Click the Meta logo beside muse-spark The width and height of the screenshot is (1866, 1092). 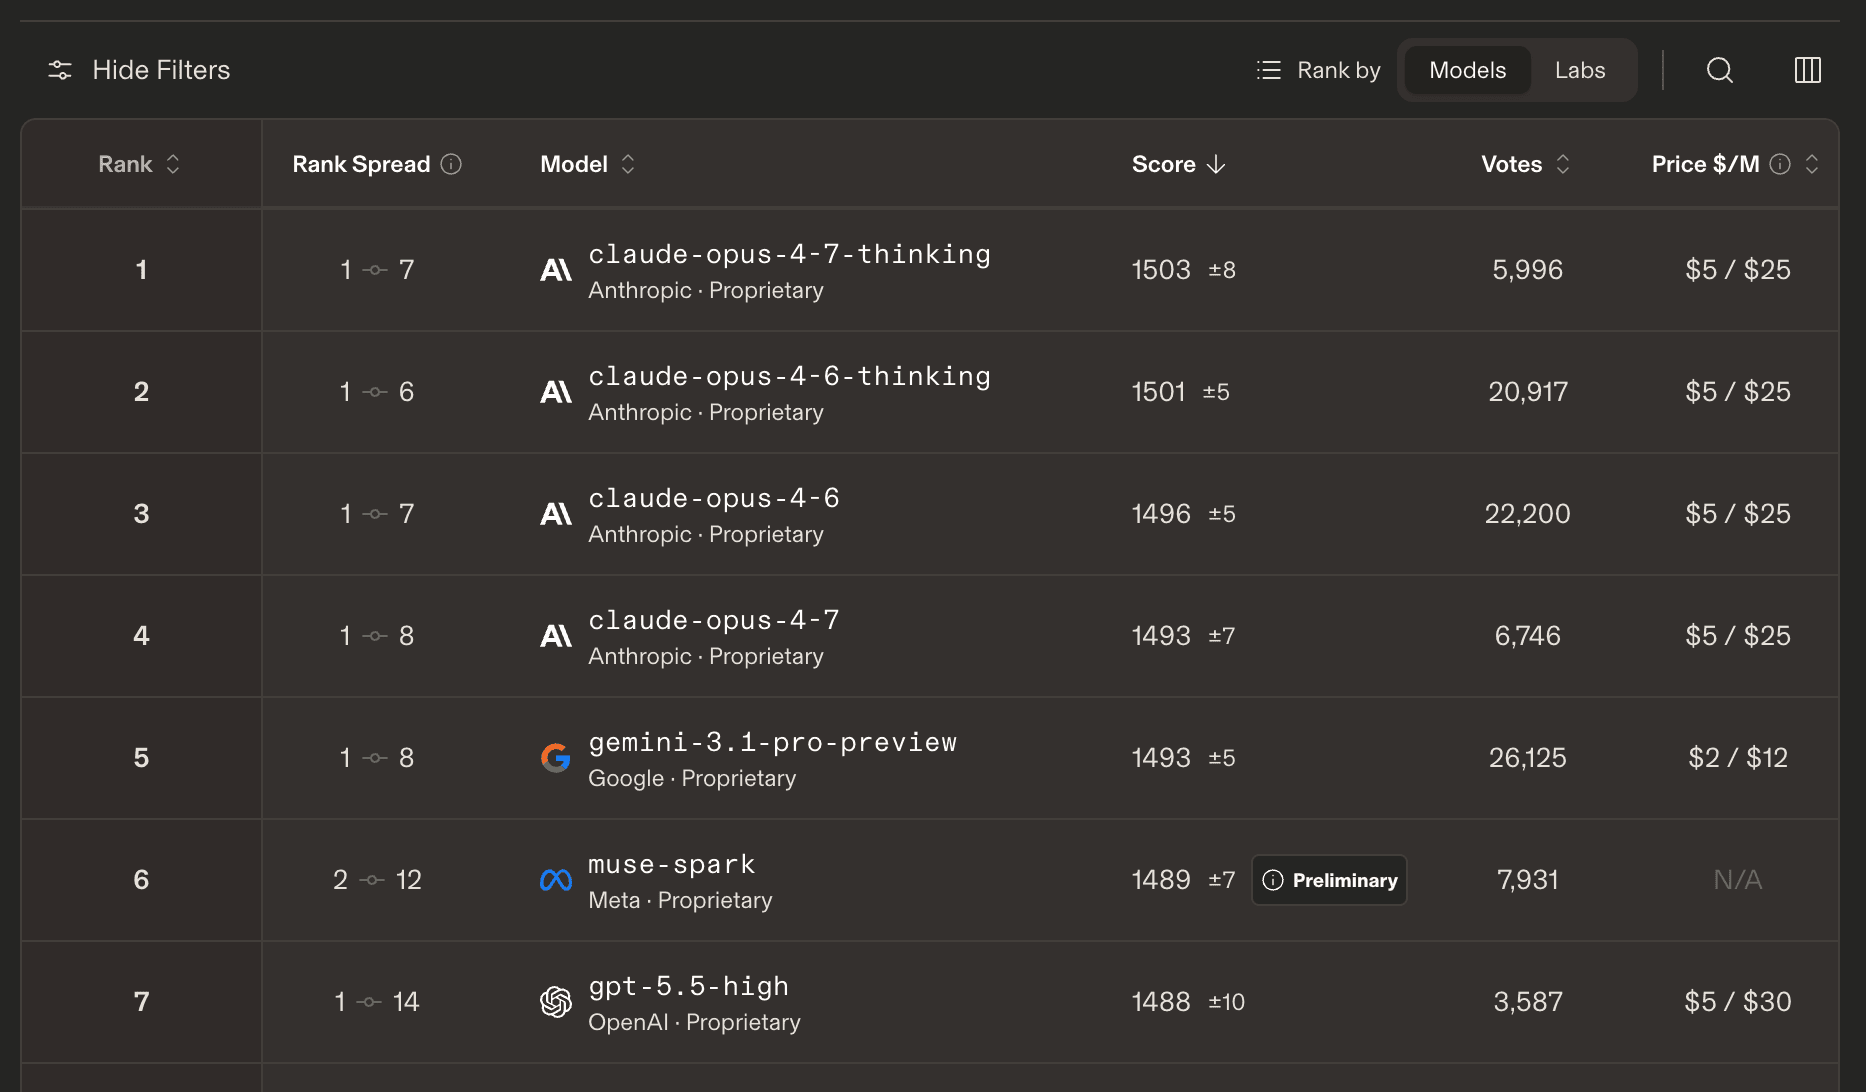coord(555,880)
